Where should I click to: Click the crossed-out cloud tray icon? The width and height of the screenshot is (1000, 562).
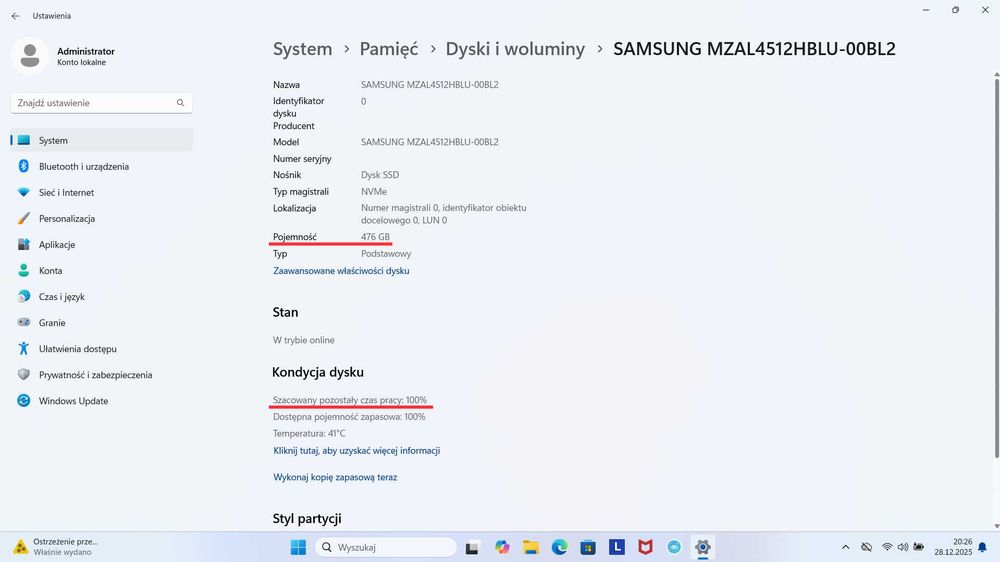click(x=866, y=547)
